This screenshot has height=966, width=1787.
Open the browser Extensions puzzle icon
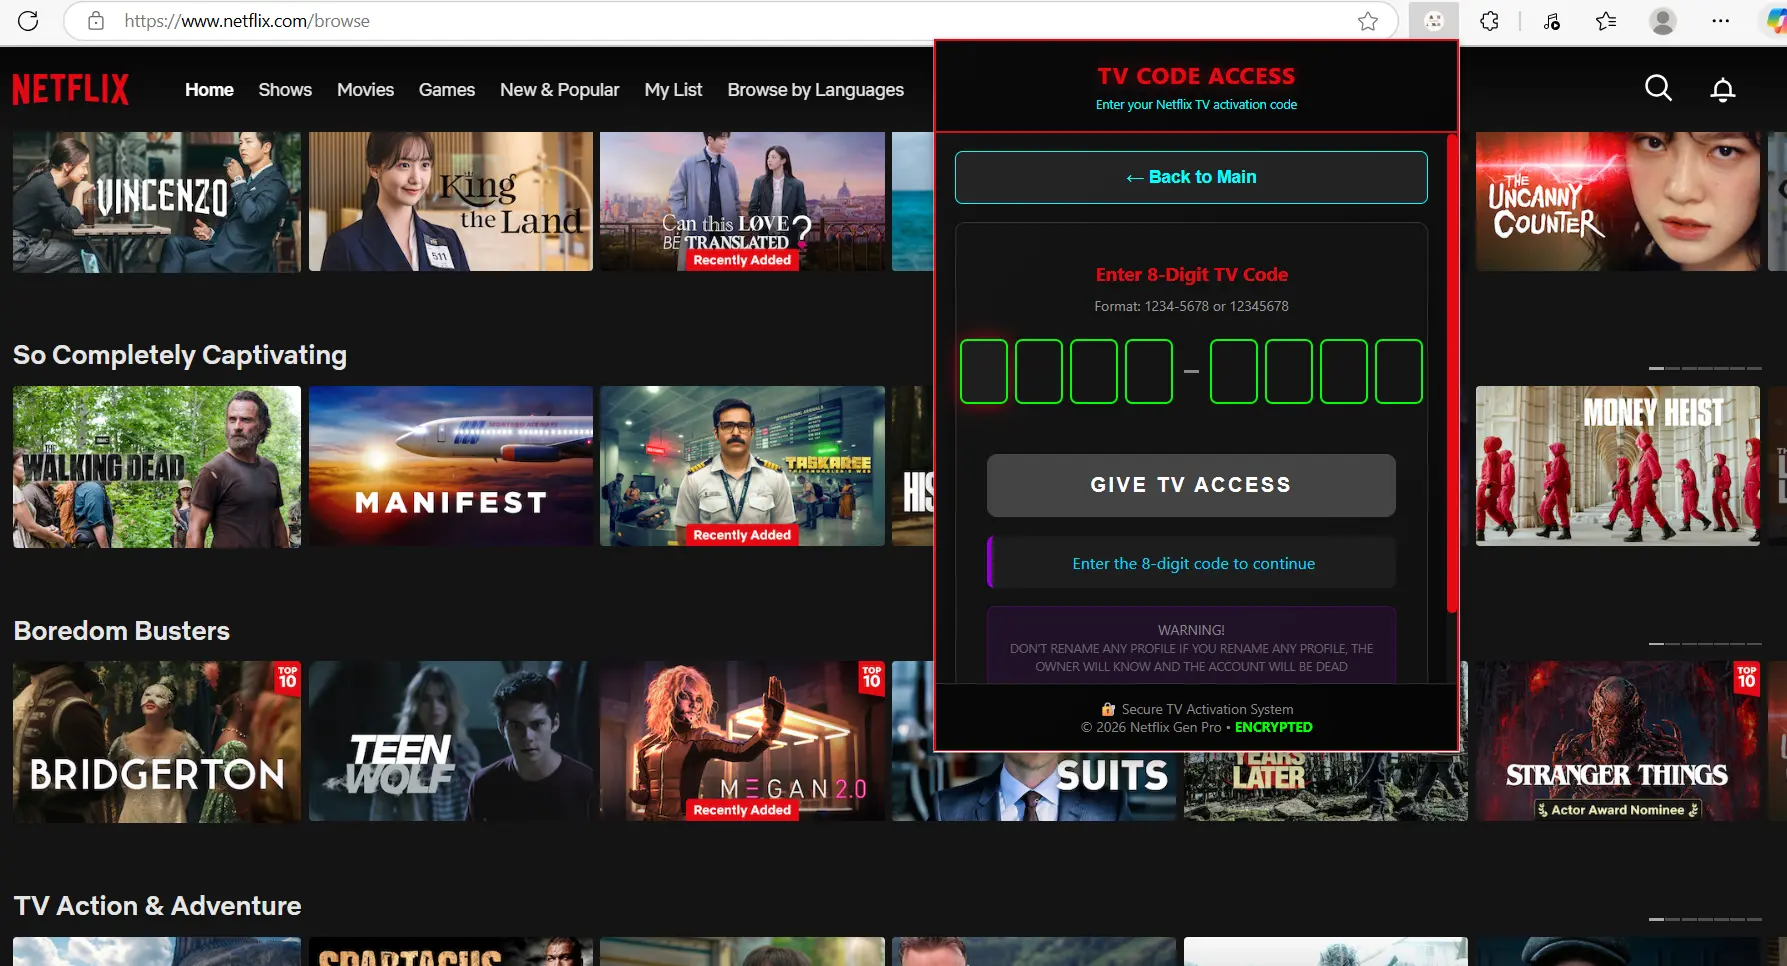tap(1489, 20)
